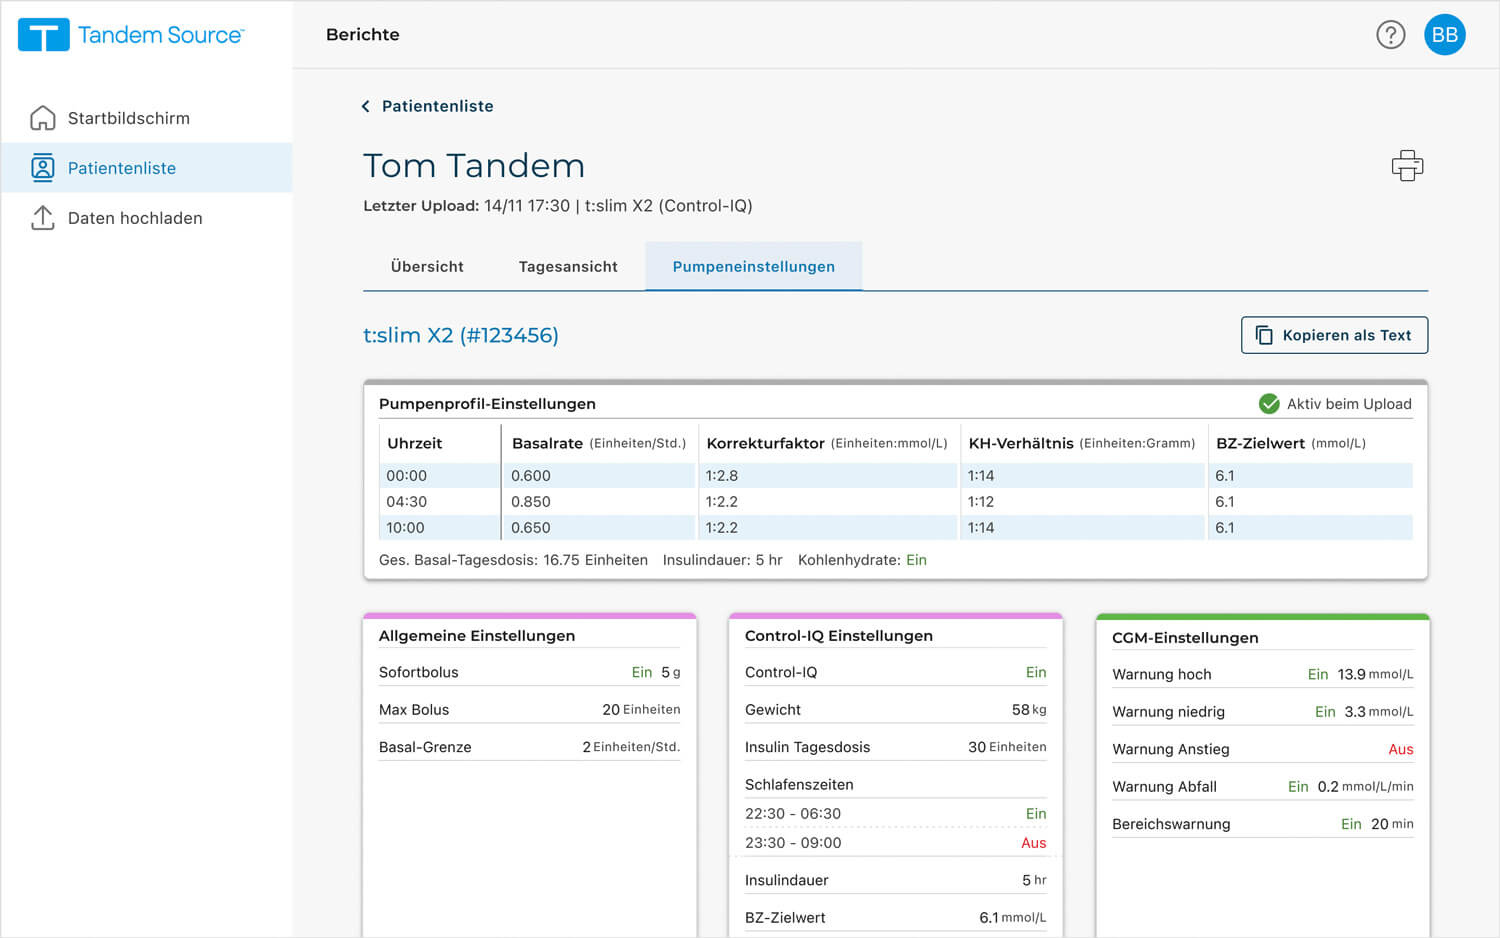Click Gewicht 58 kg value
The height and width of the screenshot is (938, 1500).
coord(1029,709)
